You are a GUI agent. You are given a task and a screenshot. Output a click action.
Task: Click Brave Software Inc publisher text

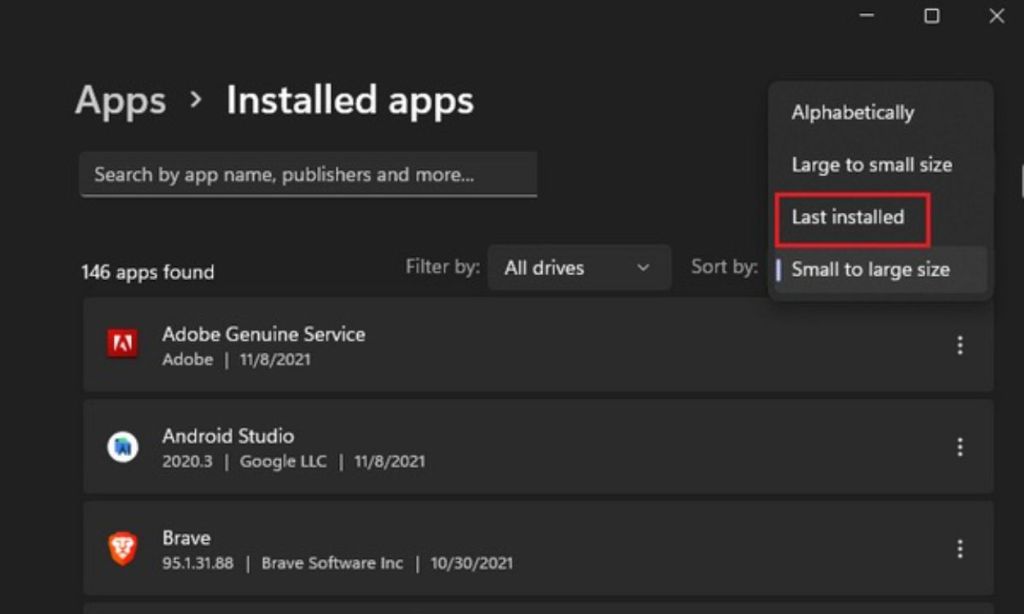click(332, 563)
